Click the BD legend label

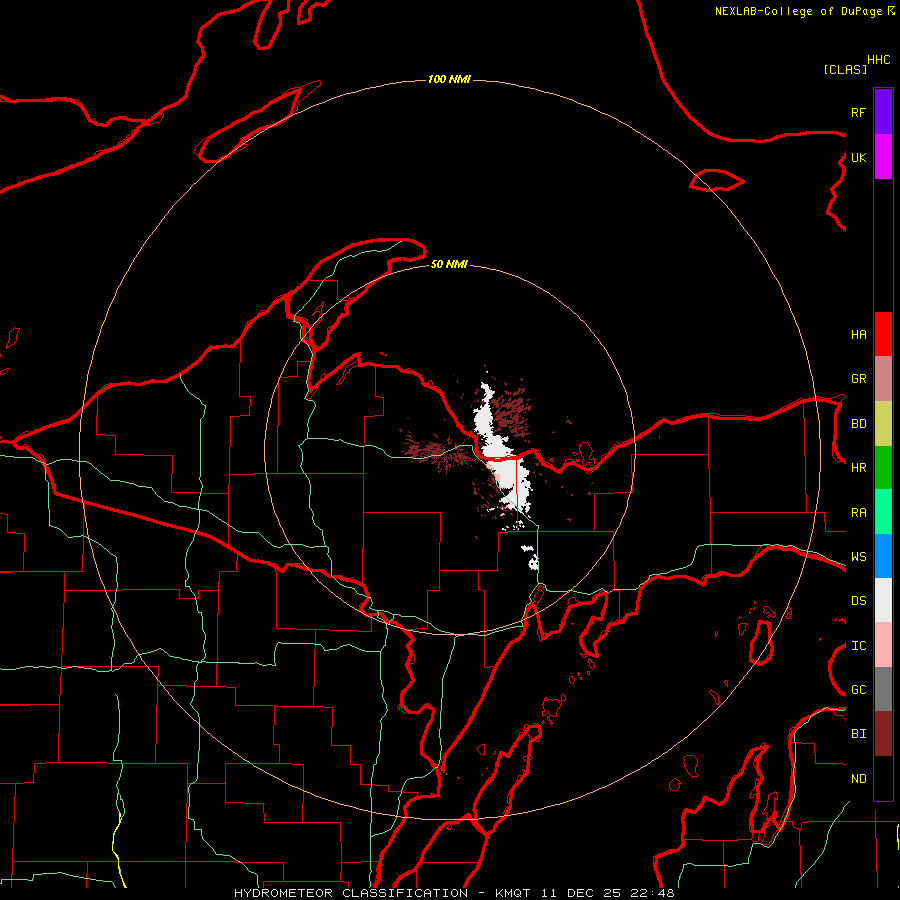tap(858, 424)
